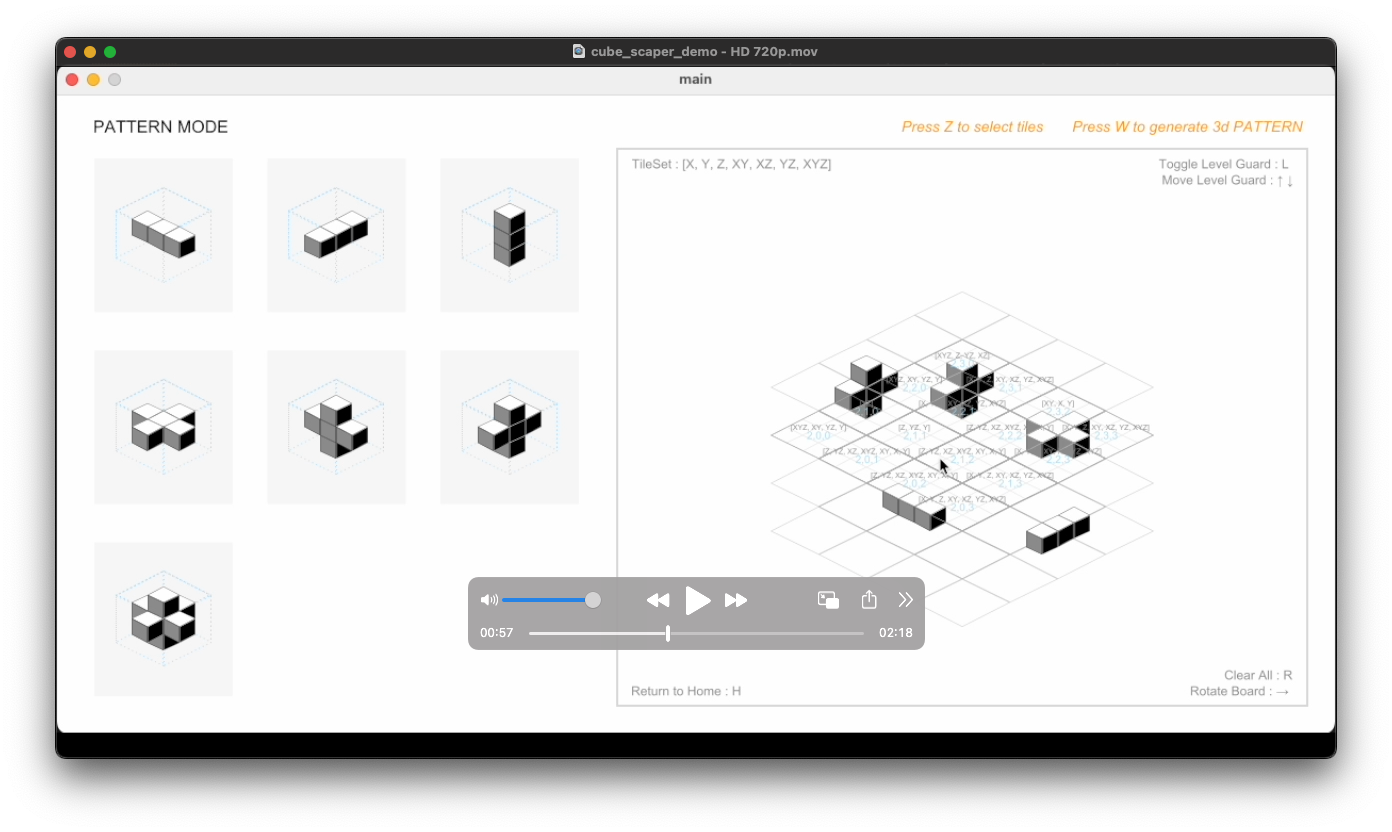Mute the video using the speaker icon
The height and width of the screenshot is (832, 1392).
click(489, 600)
